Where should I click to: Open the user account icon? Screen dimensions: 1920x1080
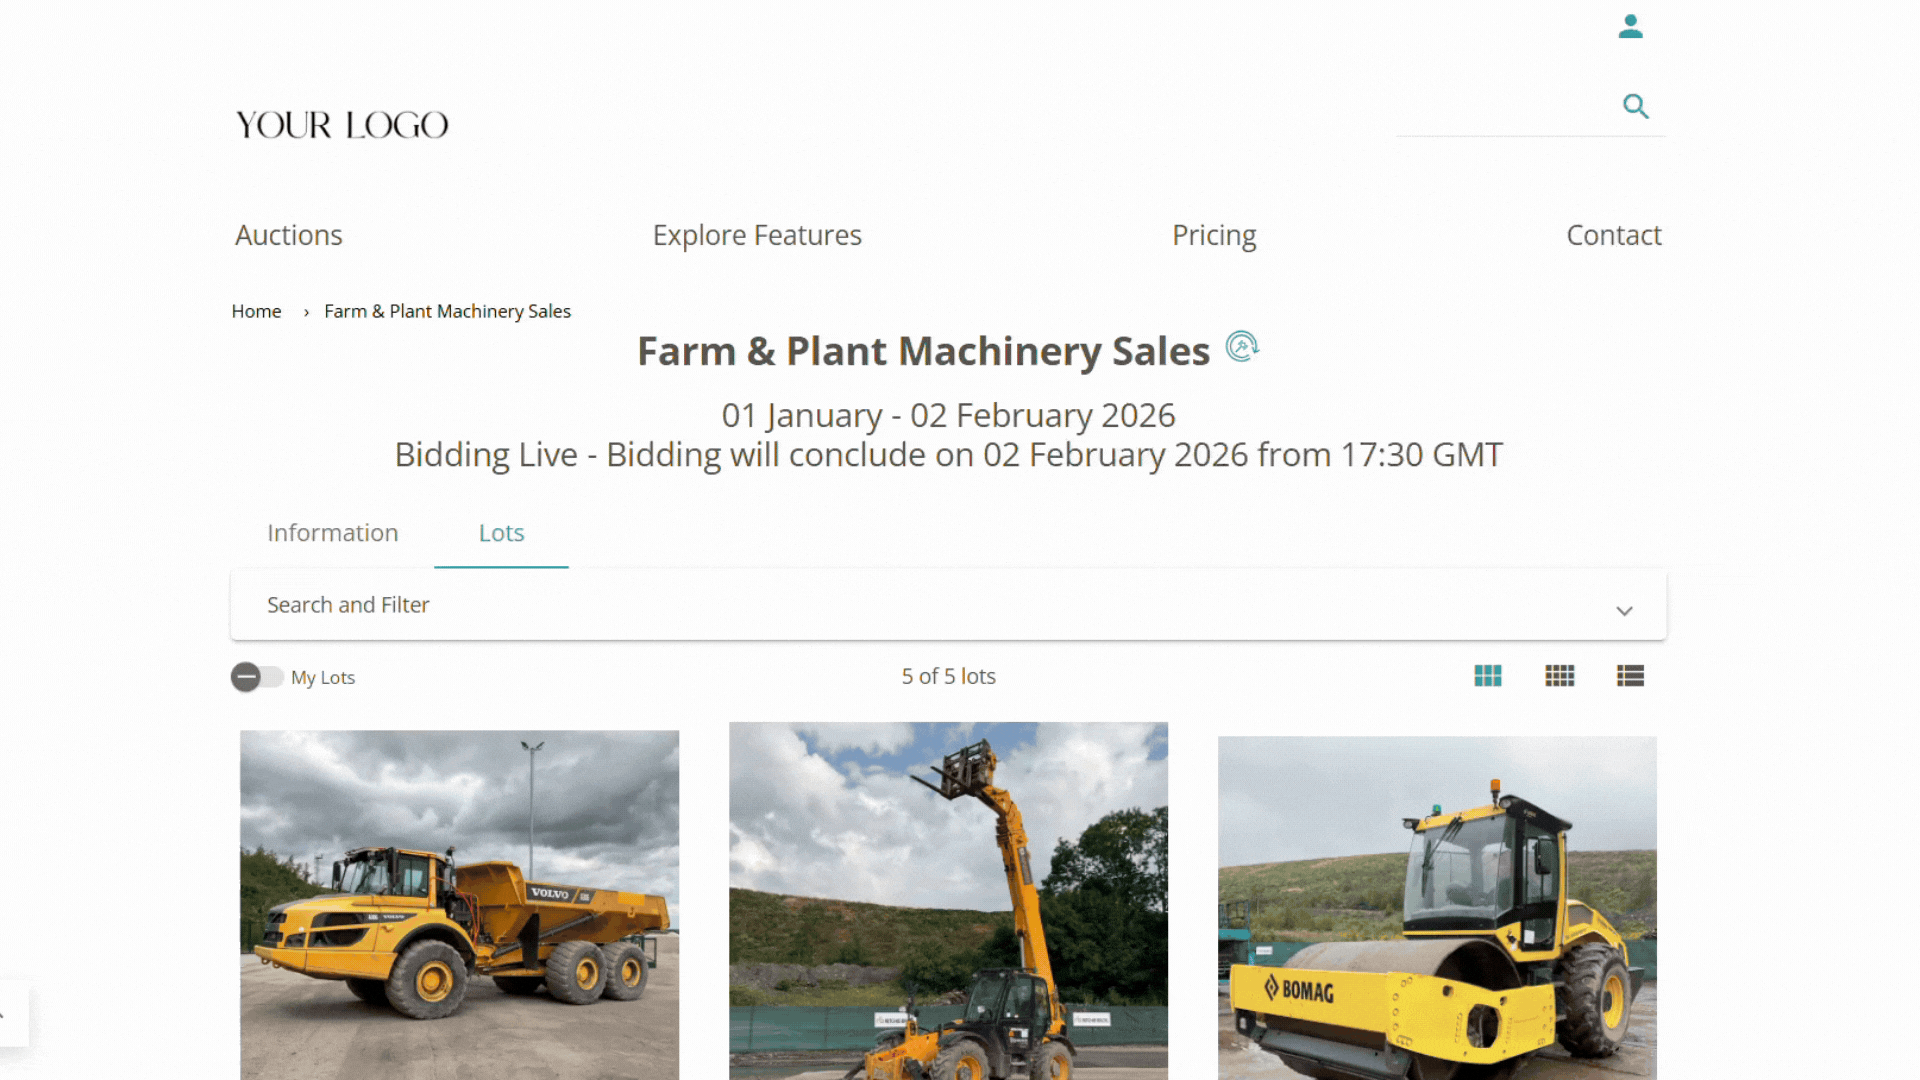click(x=1630, y=27)
